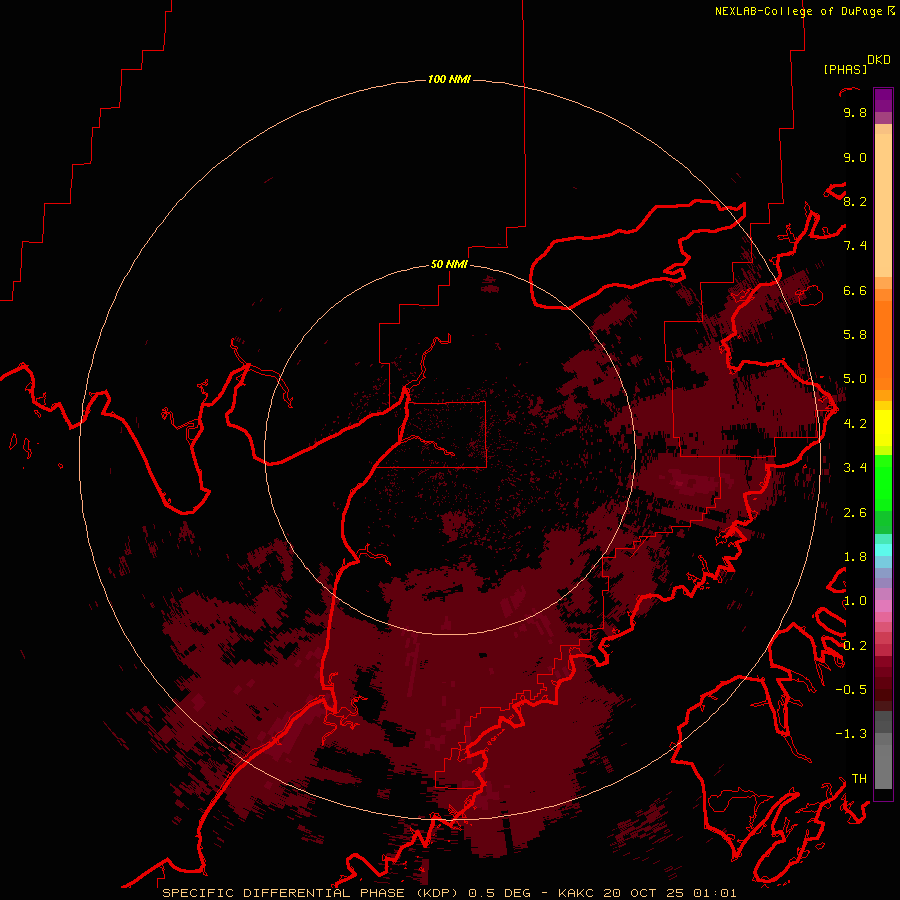Image resolution: width=900 pixels, height=900 pixels.
Task: Pick the purple band atop the color bar
Action: (x=883, y=100)
